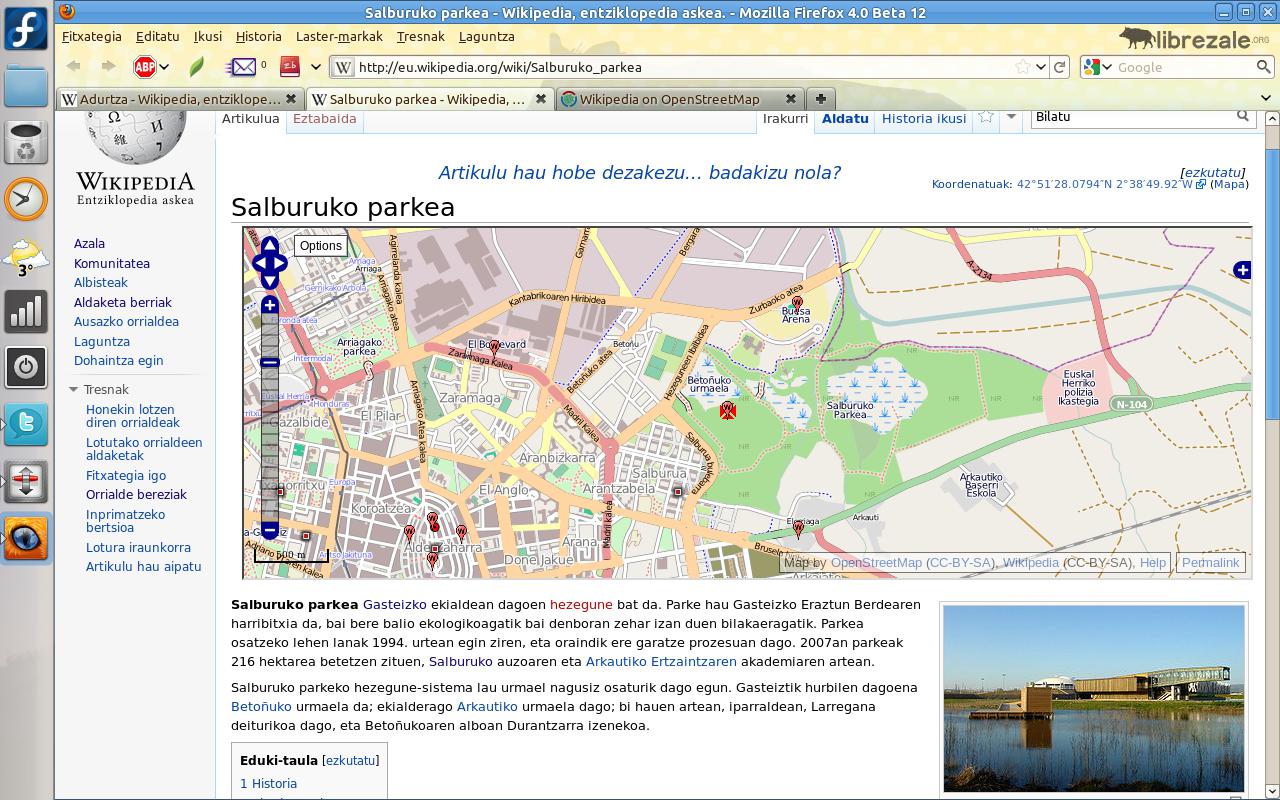Bookmark this page using URL bar star
Viewport: 1280px width, 800px height.
coord(1023,67)
